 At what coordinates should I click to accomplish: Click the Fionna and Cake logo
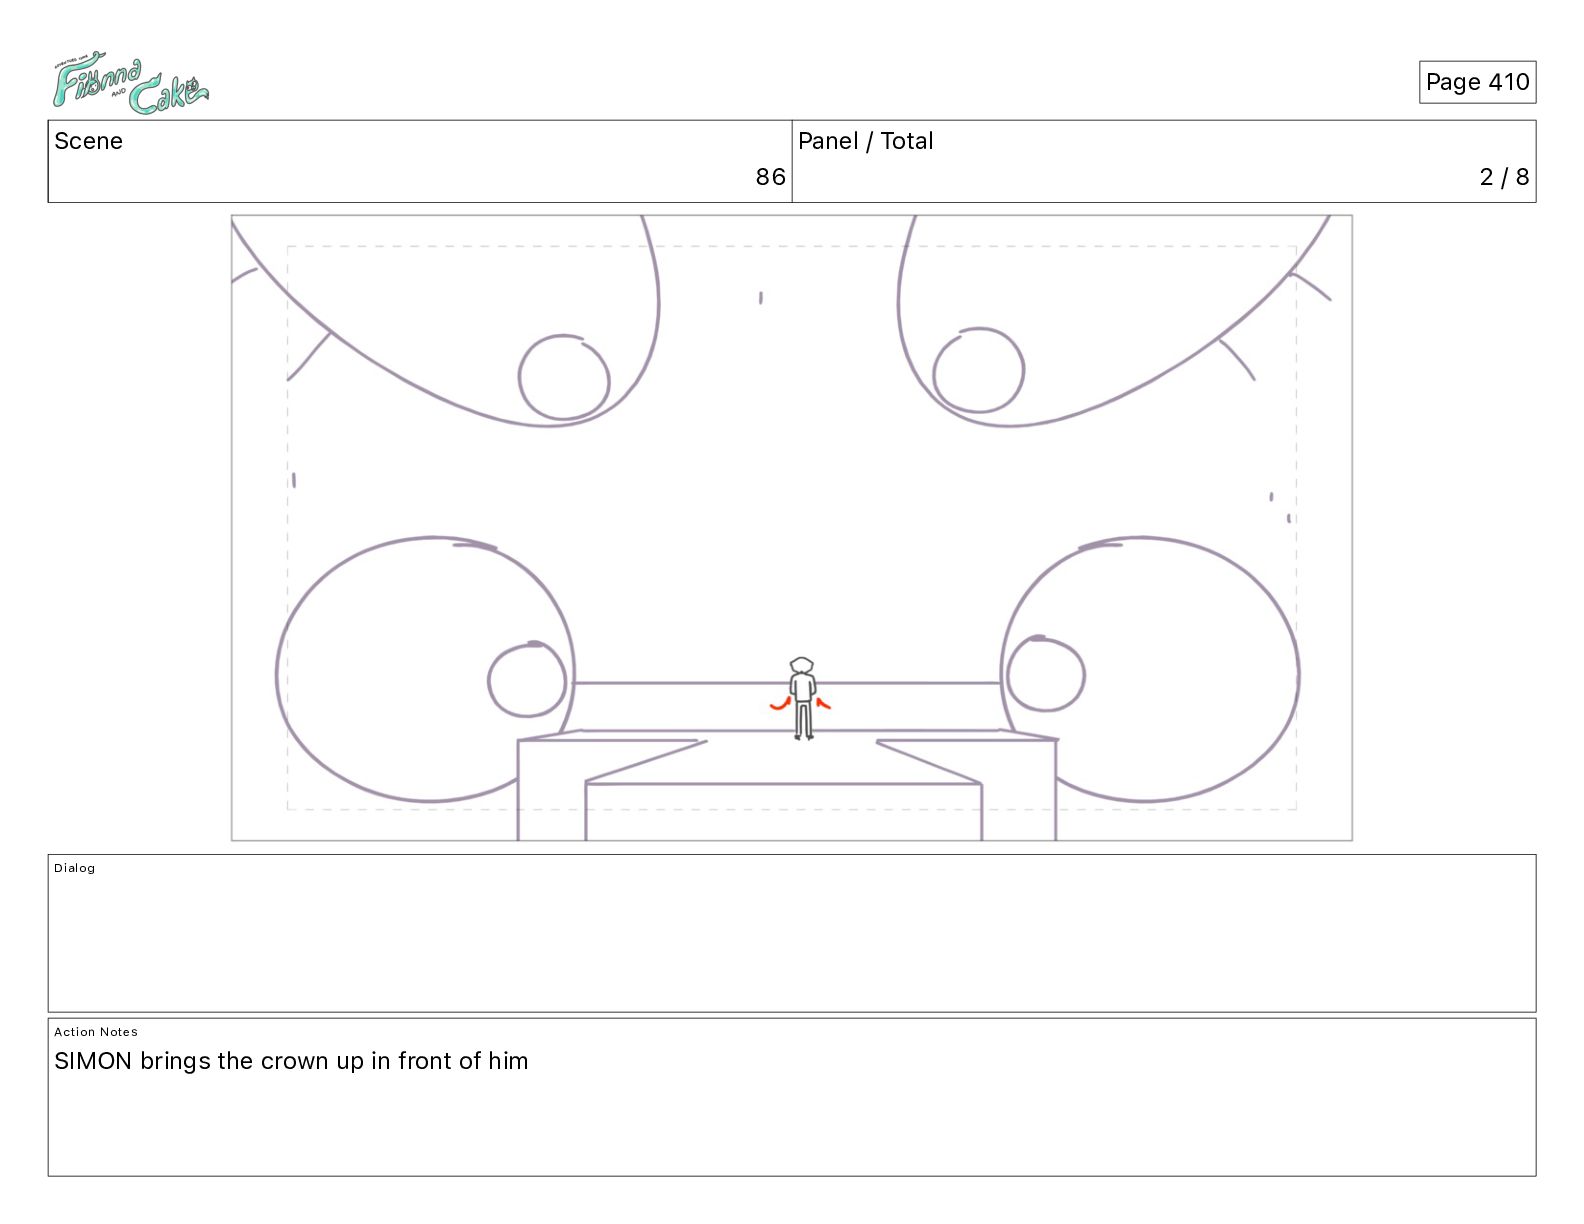click(130, 86)
